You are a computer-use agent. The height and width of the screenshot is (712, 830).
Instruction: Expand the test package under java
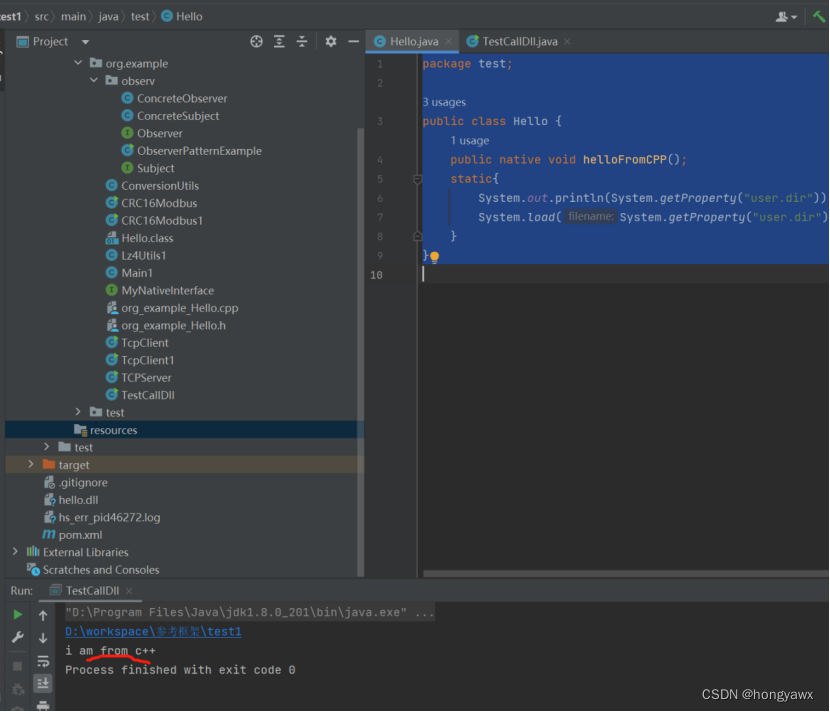click(78, 412)
